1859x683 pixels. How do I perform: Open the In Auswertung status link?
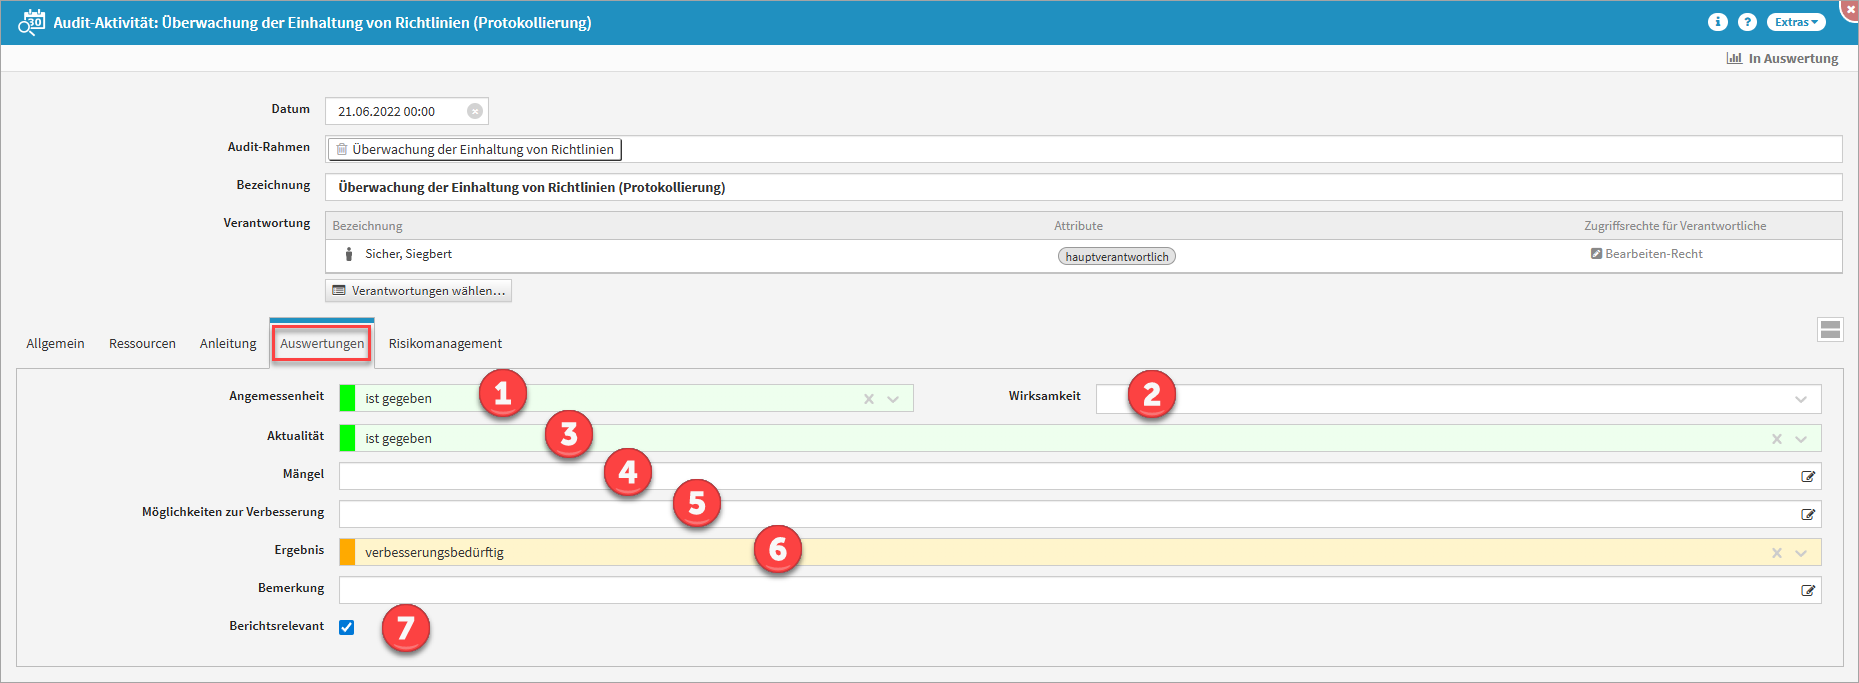pos(1783,59)
